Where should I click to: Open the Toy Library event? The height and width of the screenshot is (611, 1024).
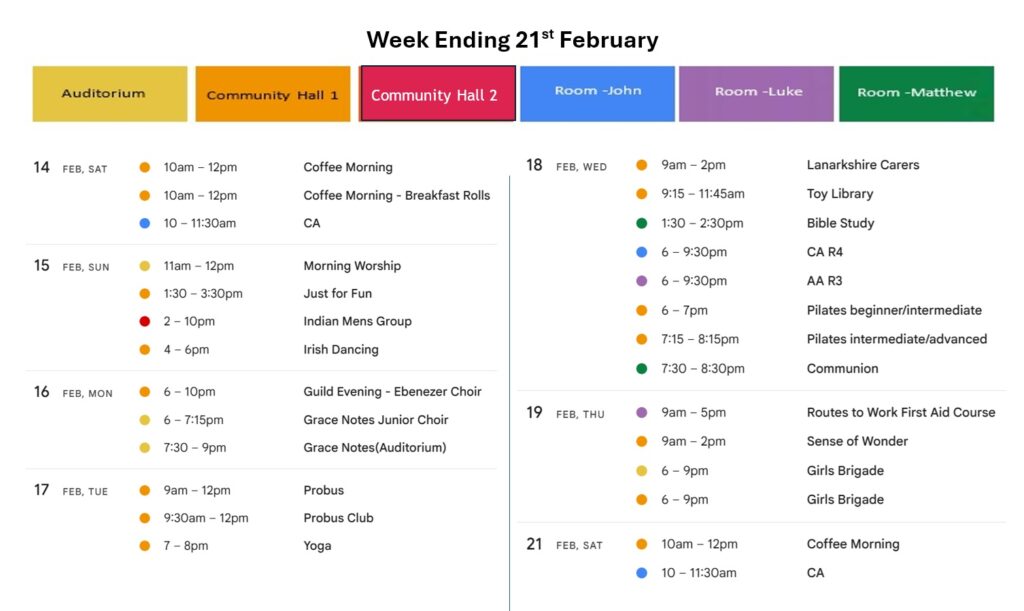coord(839,194)
